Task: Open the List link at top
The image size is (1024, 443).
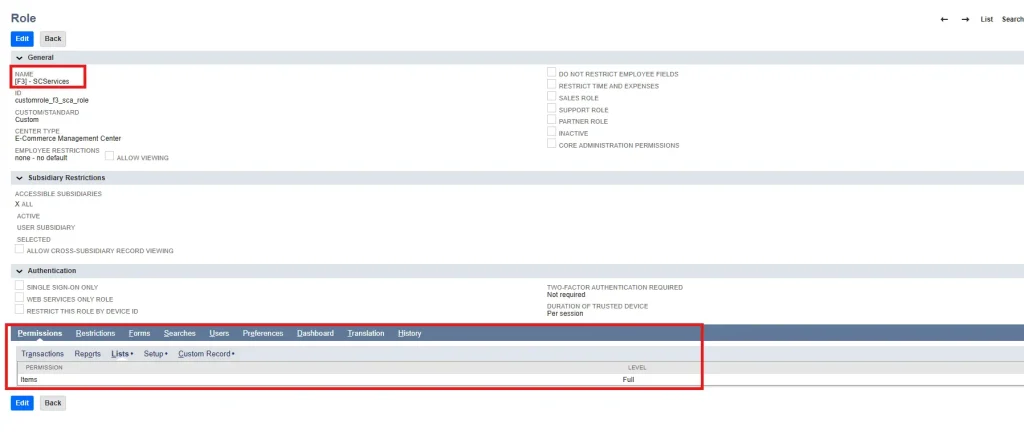Action: (x=986, y=20)
